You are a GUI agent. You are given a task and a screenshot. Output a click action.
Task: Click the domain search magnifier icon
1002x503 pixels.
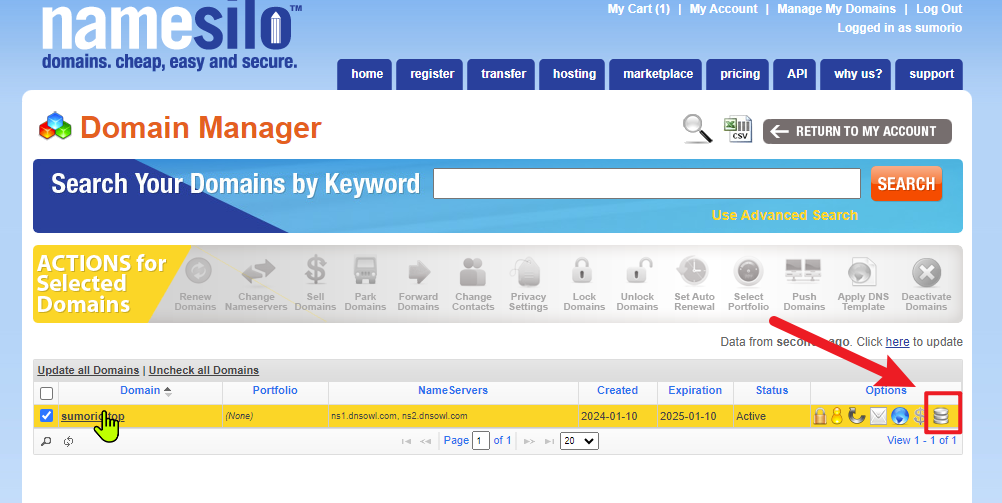[697, 129]
